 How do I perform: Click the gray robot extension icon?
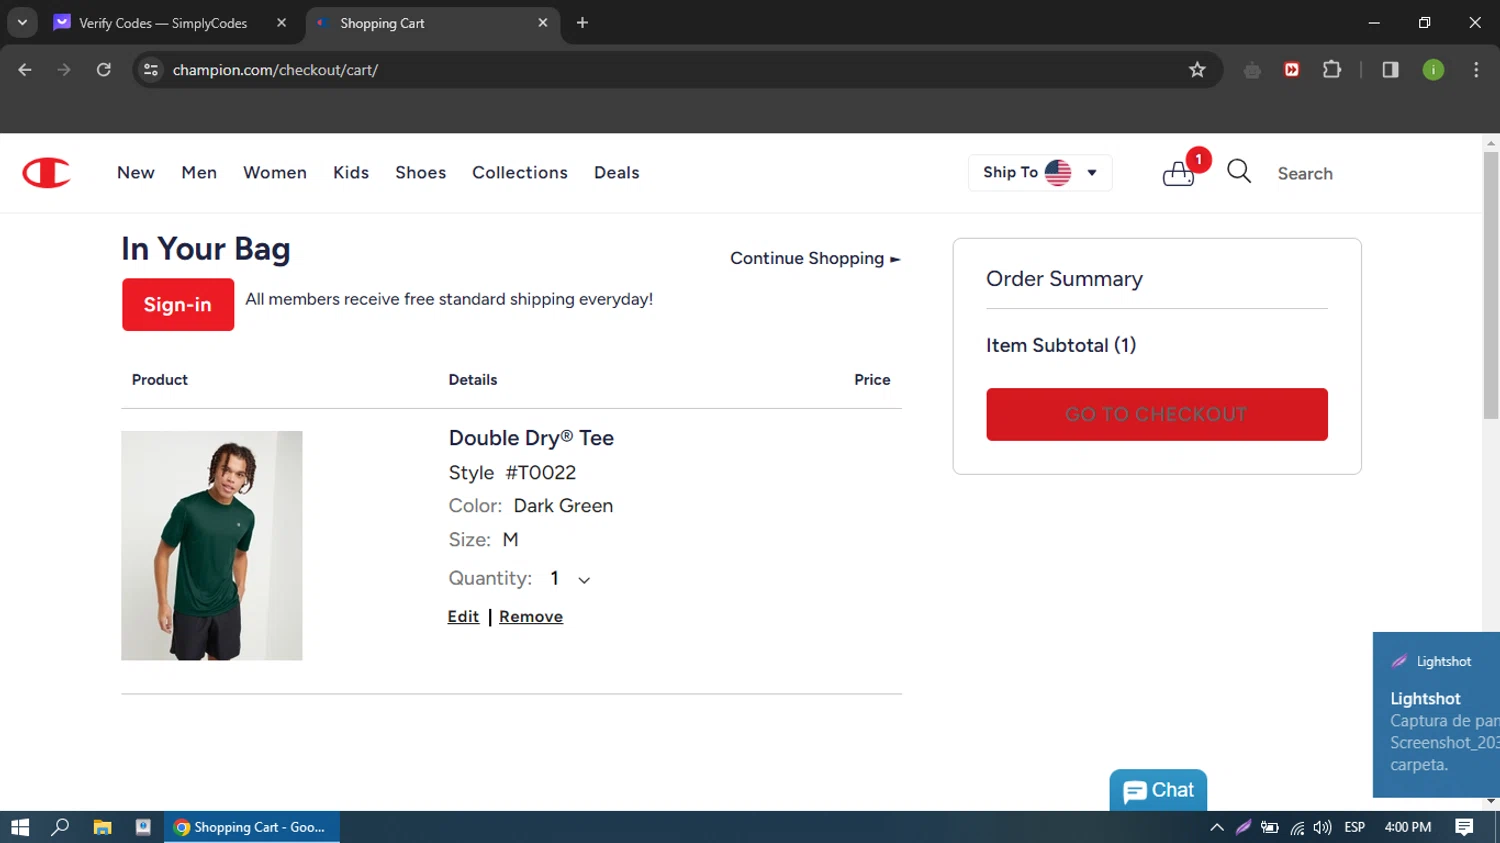[1252, 70]
